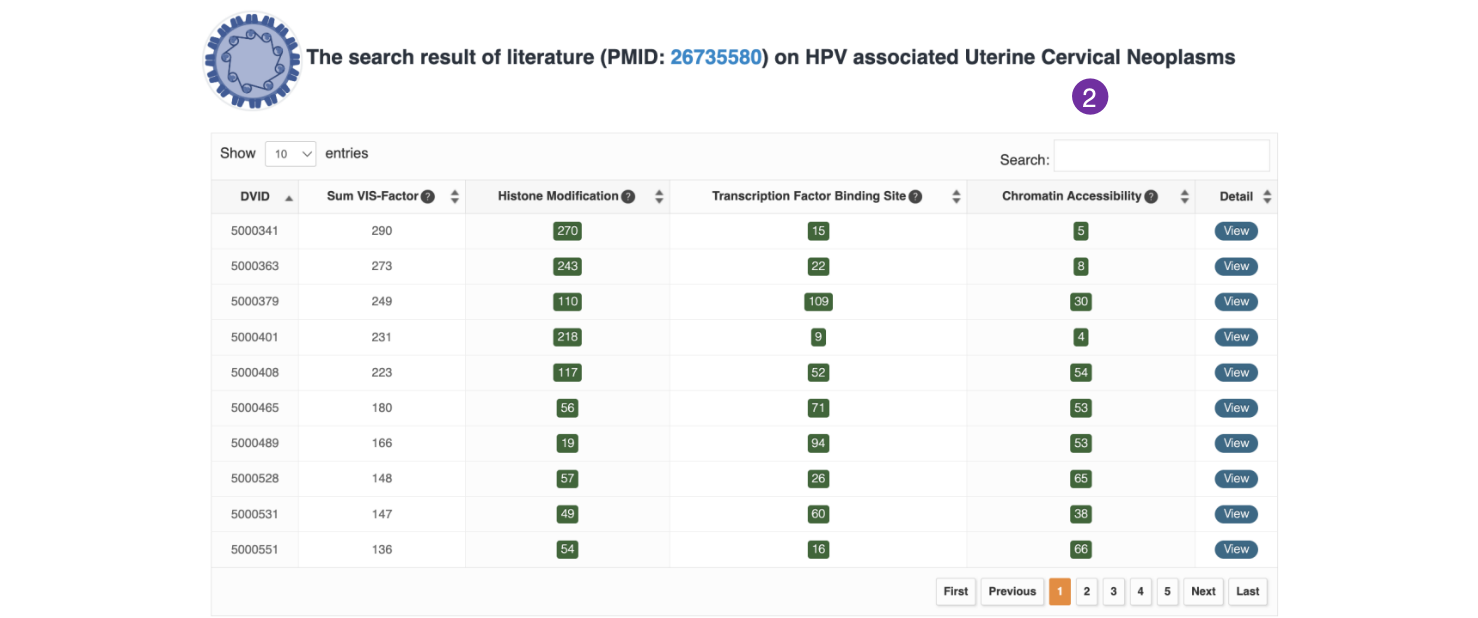Click help icon beside Histone Modification
This screenshot has height=618, width=1478.
pos(628,197)
